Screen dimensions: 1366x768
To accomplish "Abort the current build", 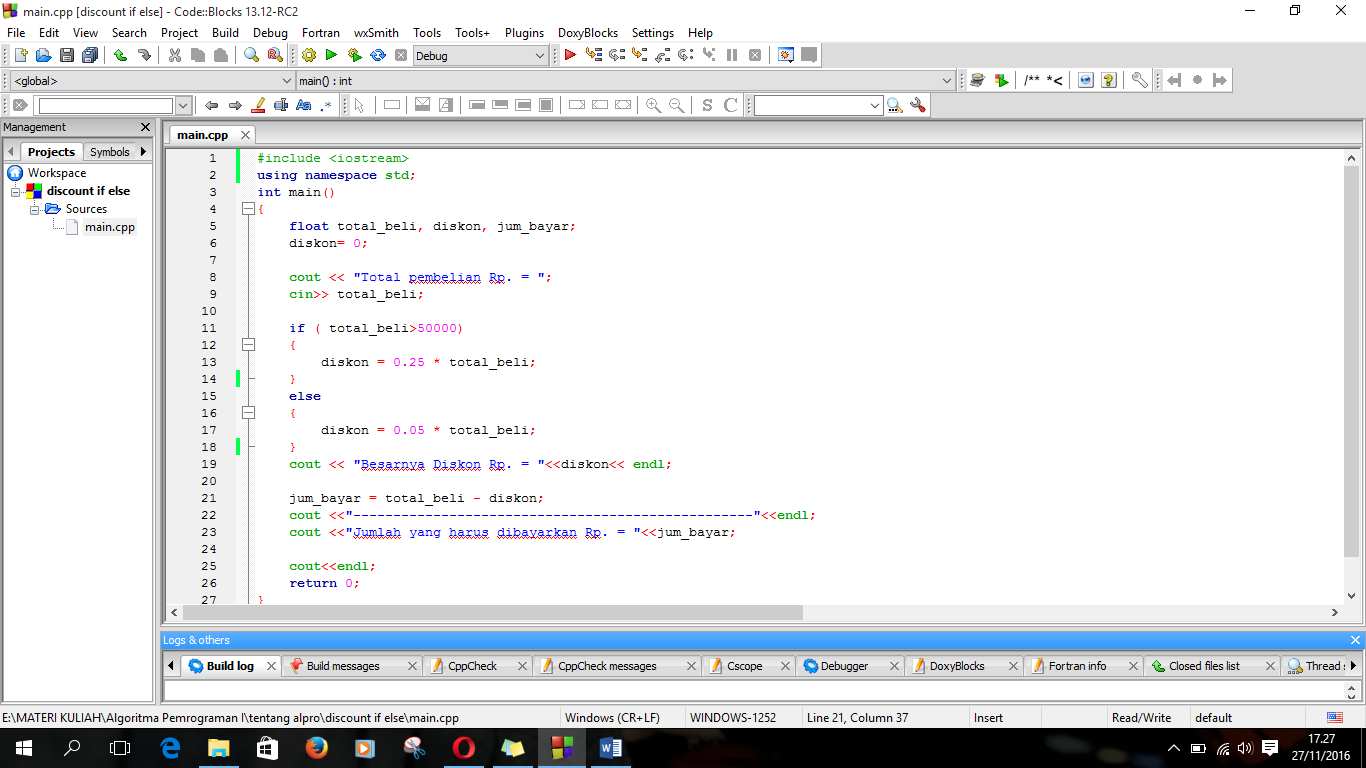I will 401,55.
